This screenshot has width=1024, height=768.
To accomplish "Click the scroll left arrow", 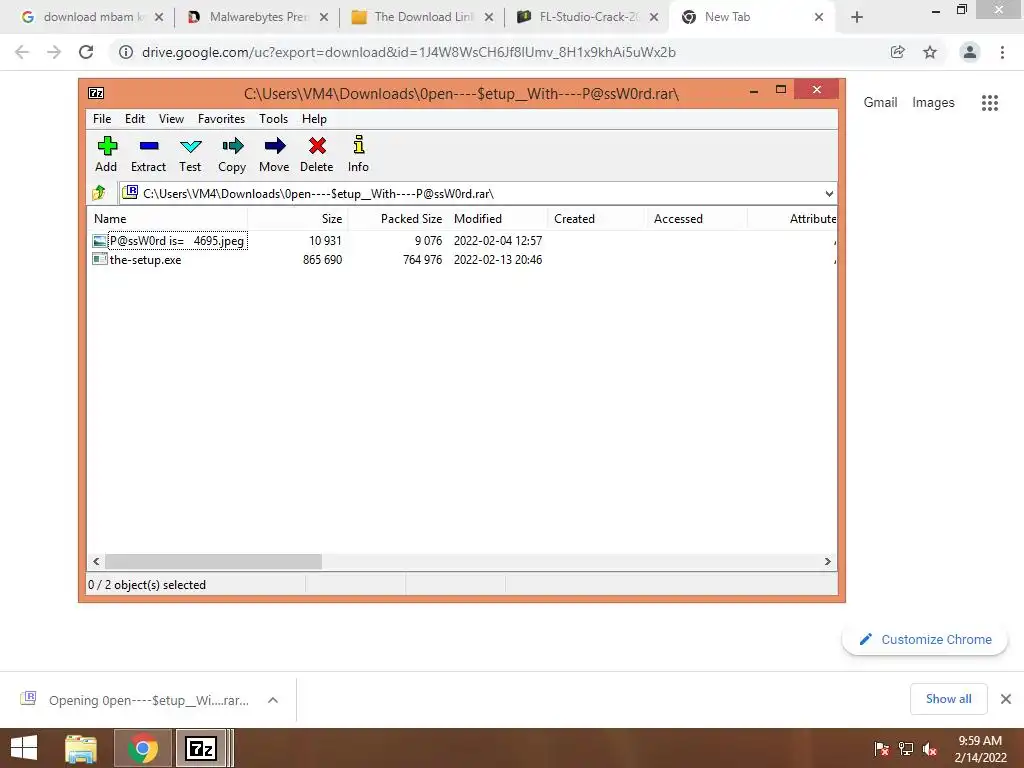I will pyautogui.click(x=97, y=562).
